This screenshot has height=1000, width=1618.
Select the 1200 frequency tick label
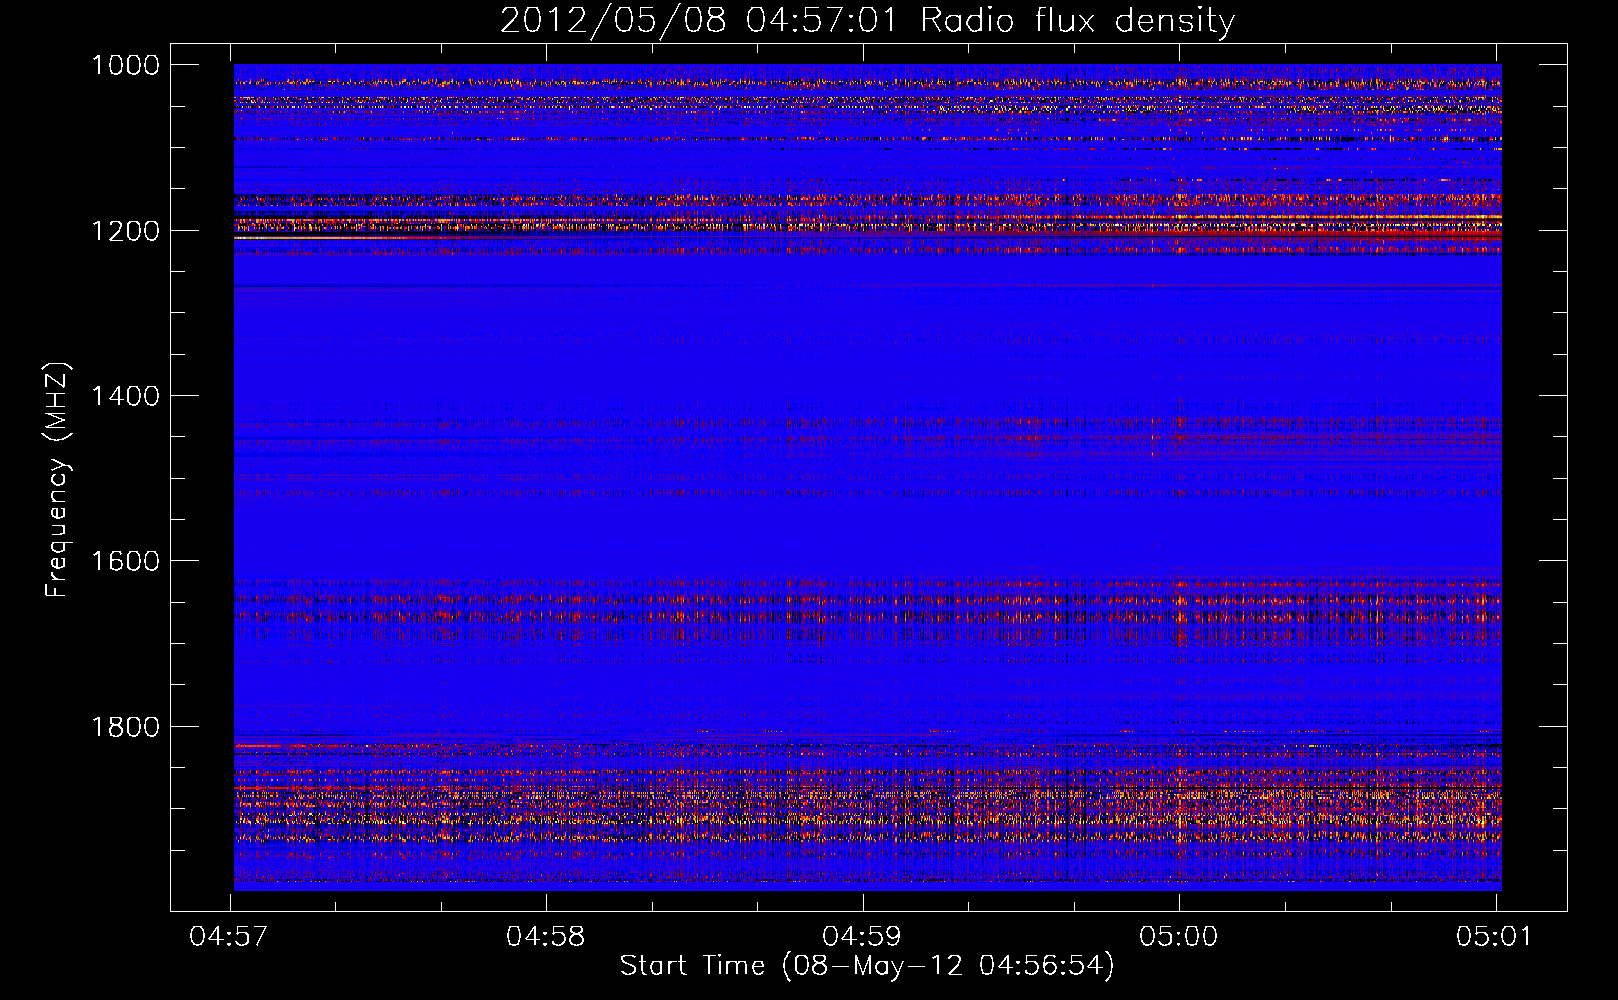pyautogui.click(x=125, y=231)
